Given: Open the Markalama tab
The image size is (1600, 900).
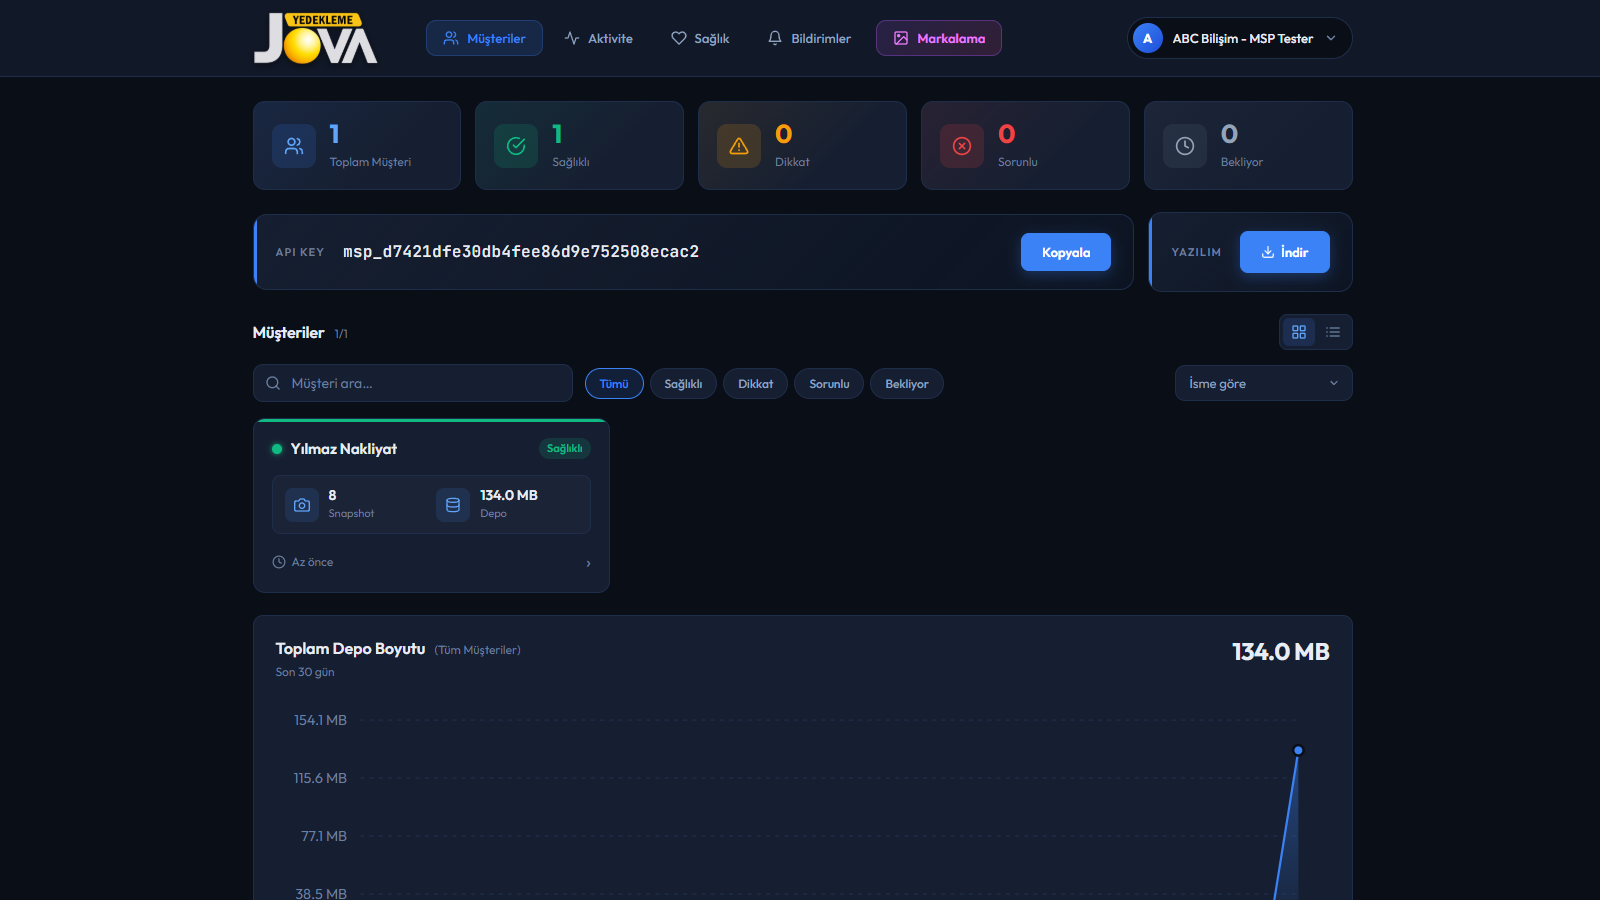Looking at the screenshot, I should pyautogui.click(x=939, y=38).
